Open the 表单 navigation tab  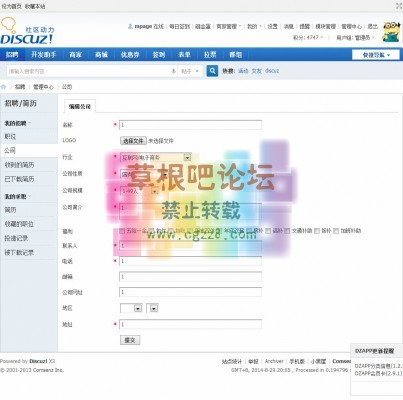(x=184, y=55)
